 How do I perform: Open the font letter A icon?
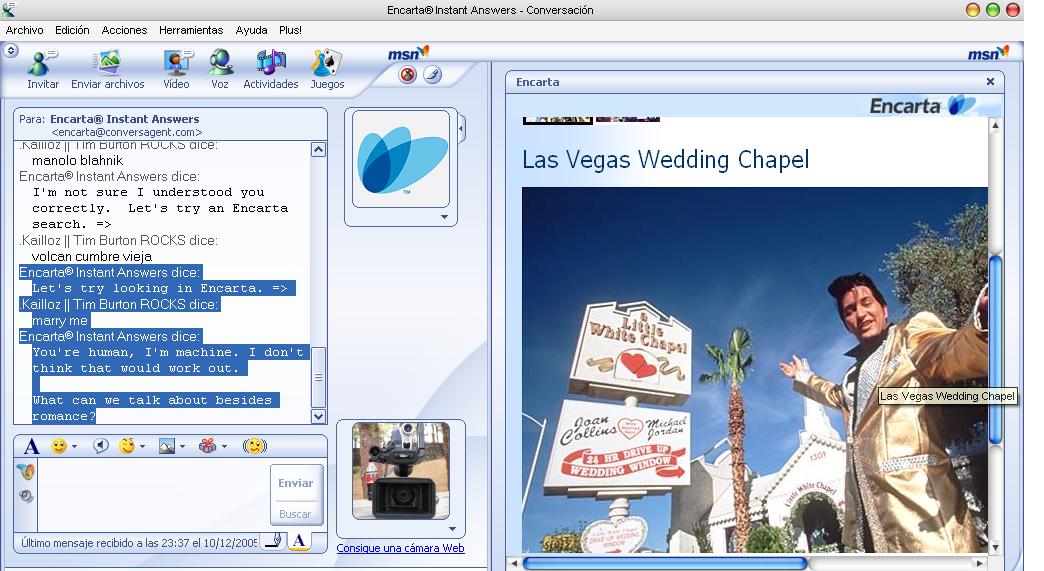click(x=31, y=446)
